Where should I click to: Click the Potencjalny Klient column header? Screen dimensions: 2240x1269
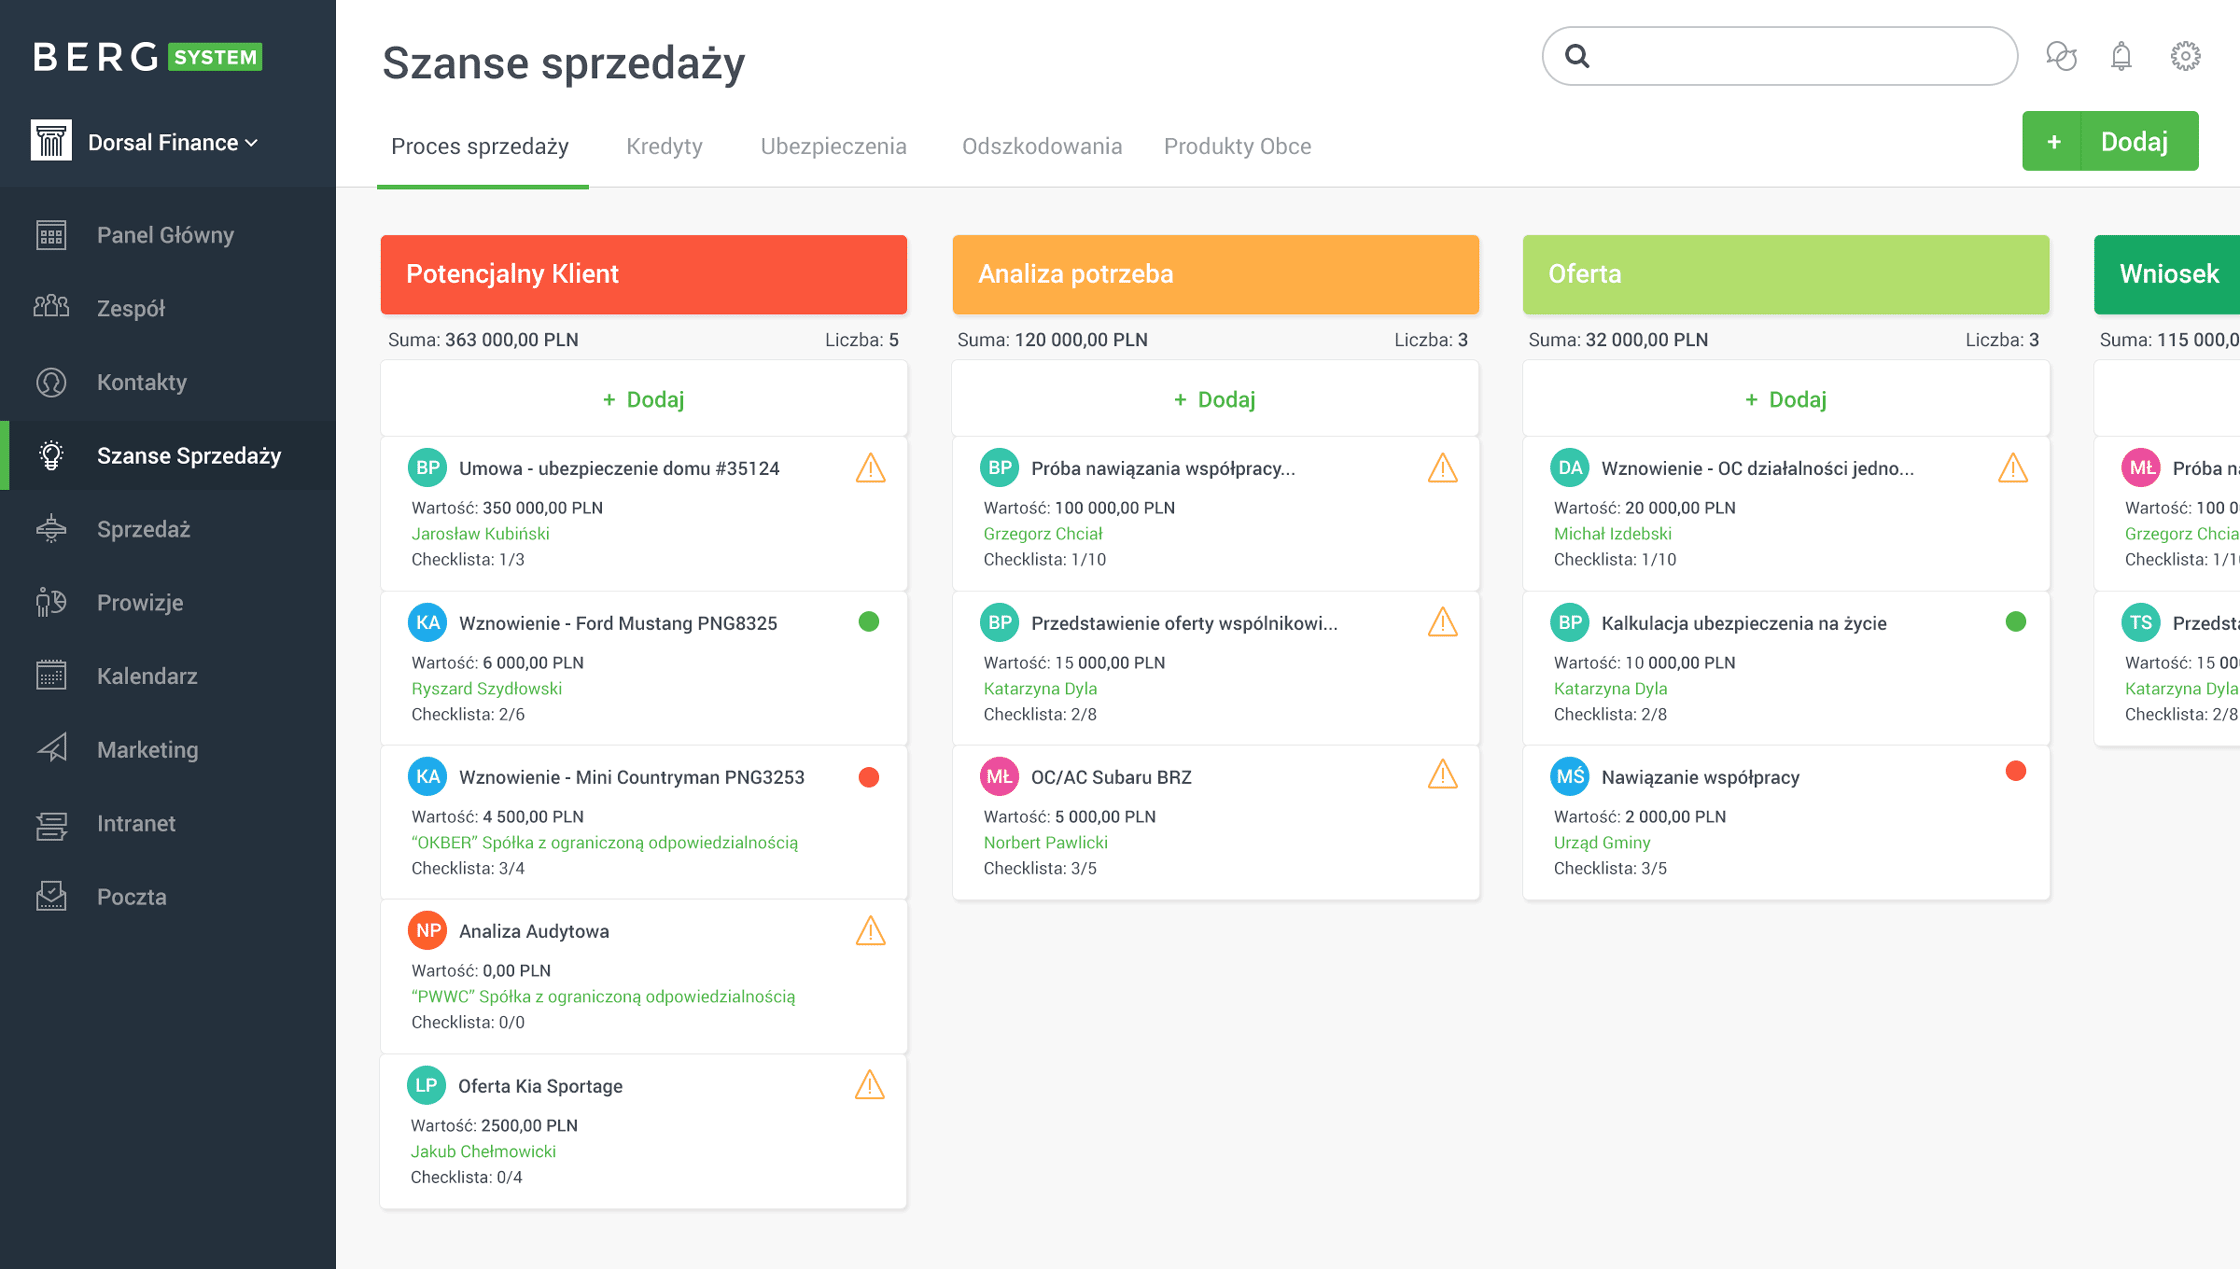(x=644, y=274)
